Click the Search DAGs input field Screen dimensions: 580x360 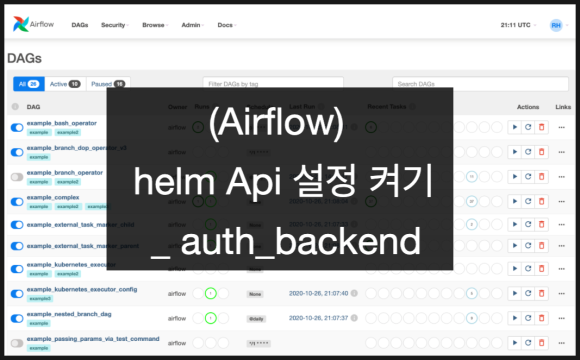(x=480, y=84)
